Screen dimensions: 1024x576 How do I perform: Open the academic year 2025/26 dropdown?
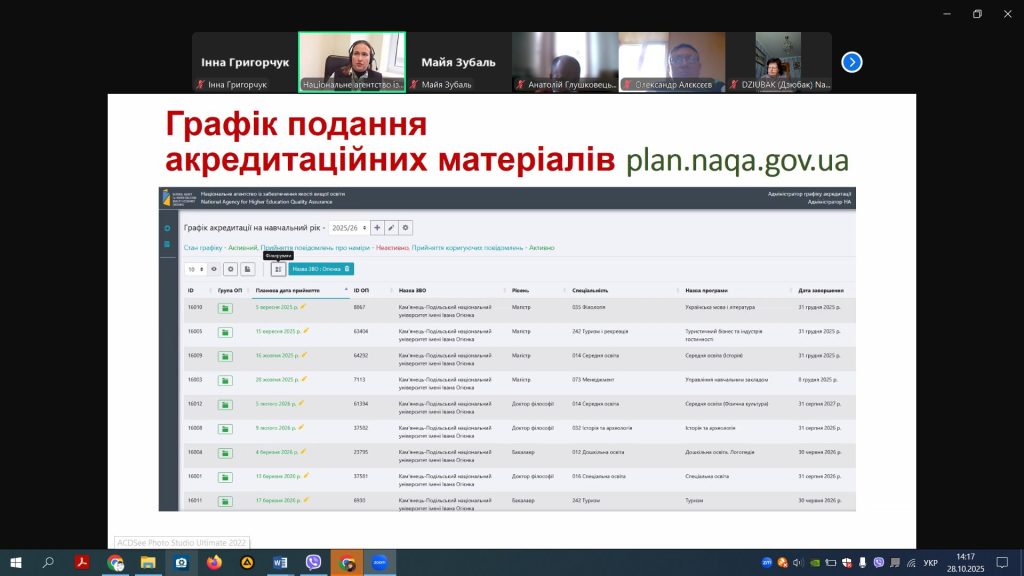coord(349,228)
